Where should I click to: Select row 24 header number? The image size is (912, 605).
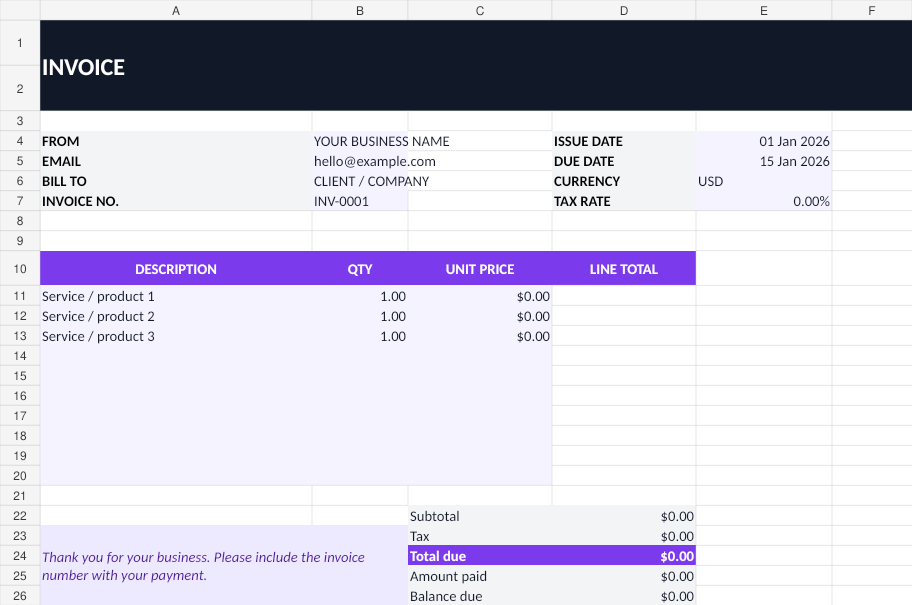point(20,556)
